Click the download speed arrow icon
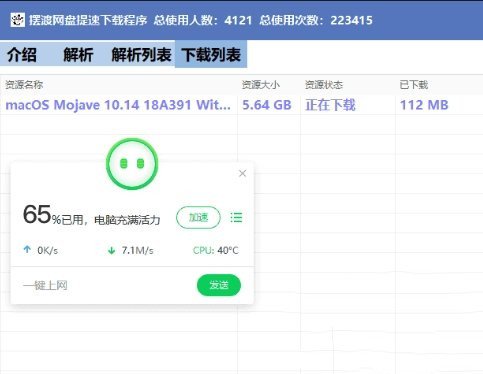 tap(112, 250)
